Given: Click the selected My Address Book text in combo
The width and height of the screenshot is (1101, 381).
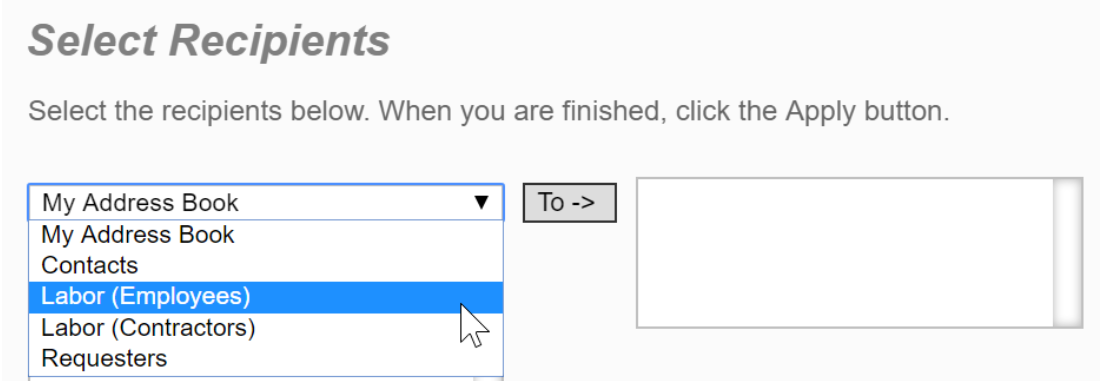Looking at the screenshot, I should (140, 203).
